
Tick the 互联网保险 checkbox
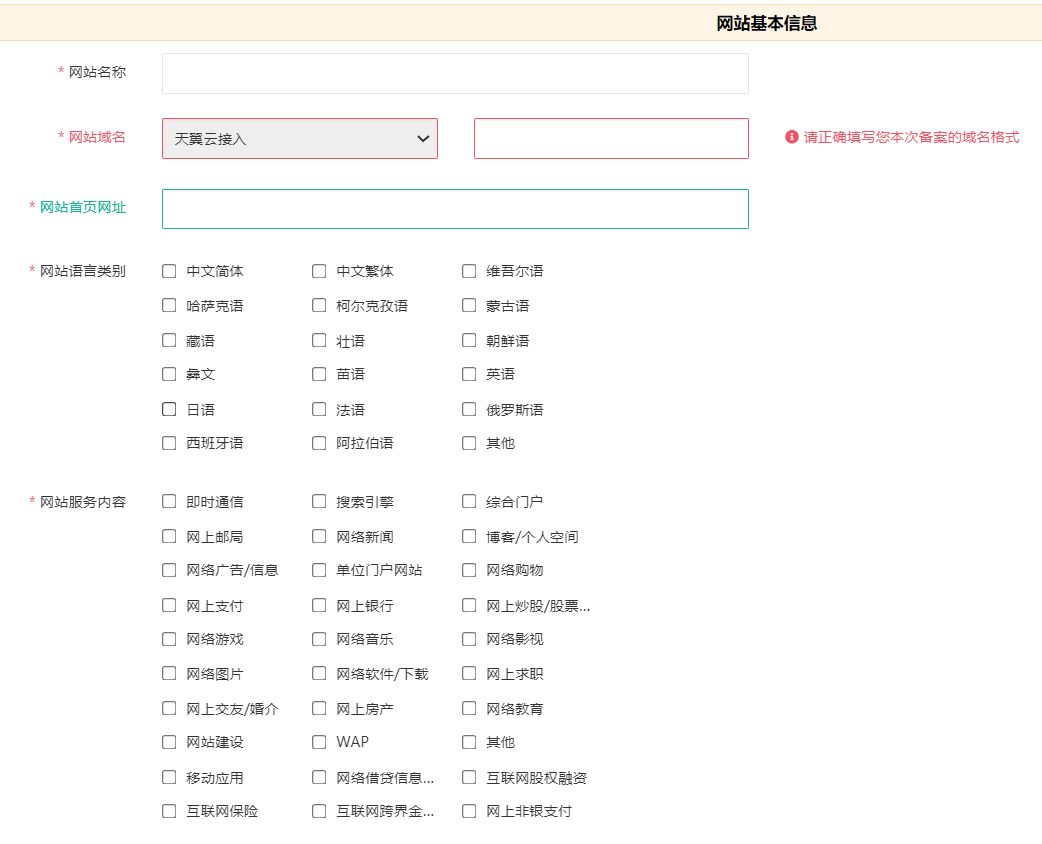pyautogui.click(x=169, y=811)
